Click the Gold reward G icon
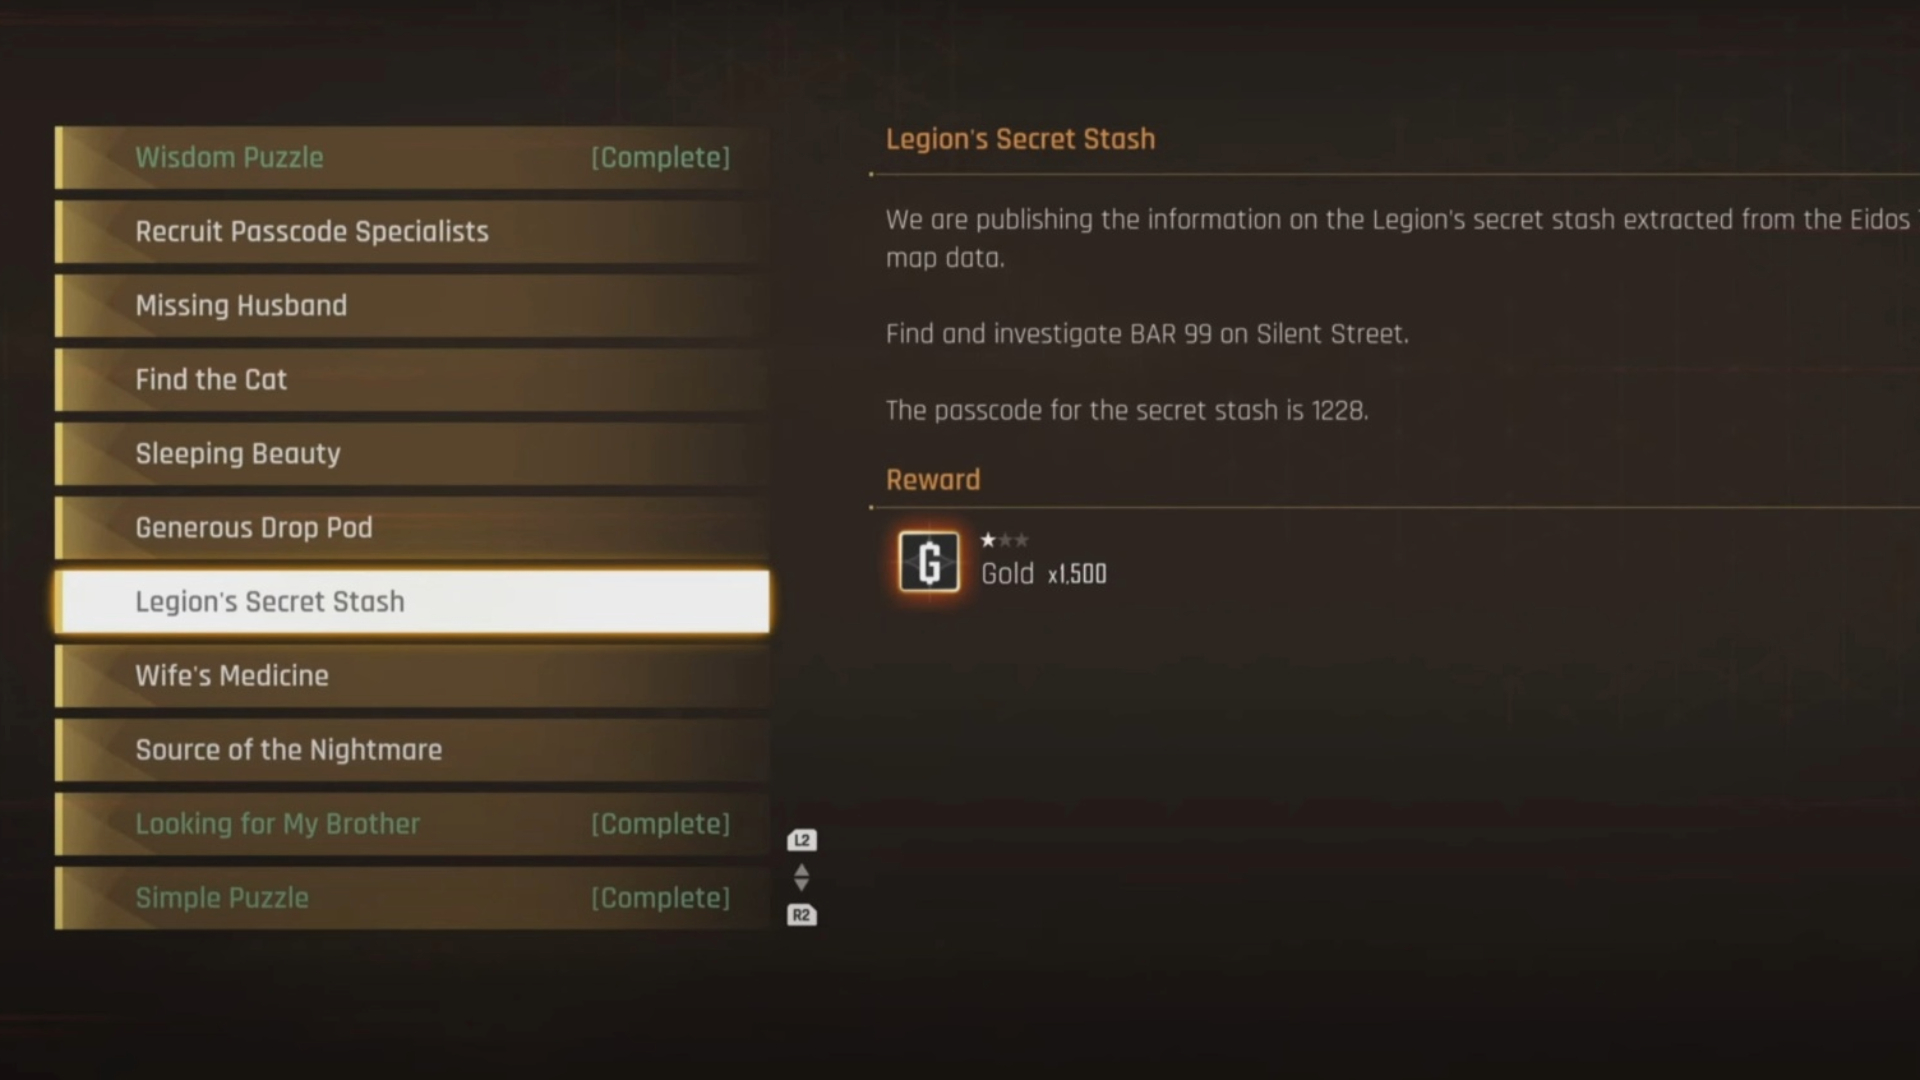 click(x=929, y=562)
